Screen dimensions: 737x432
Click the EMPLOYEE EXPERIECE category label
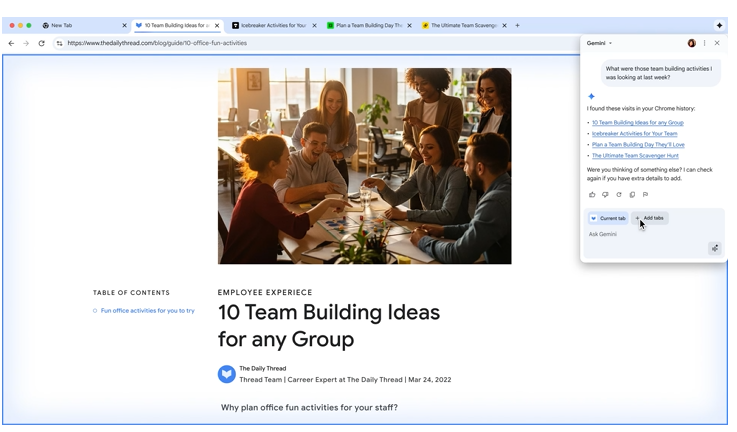(x=265, y=292)
